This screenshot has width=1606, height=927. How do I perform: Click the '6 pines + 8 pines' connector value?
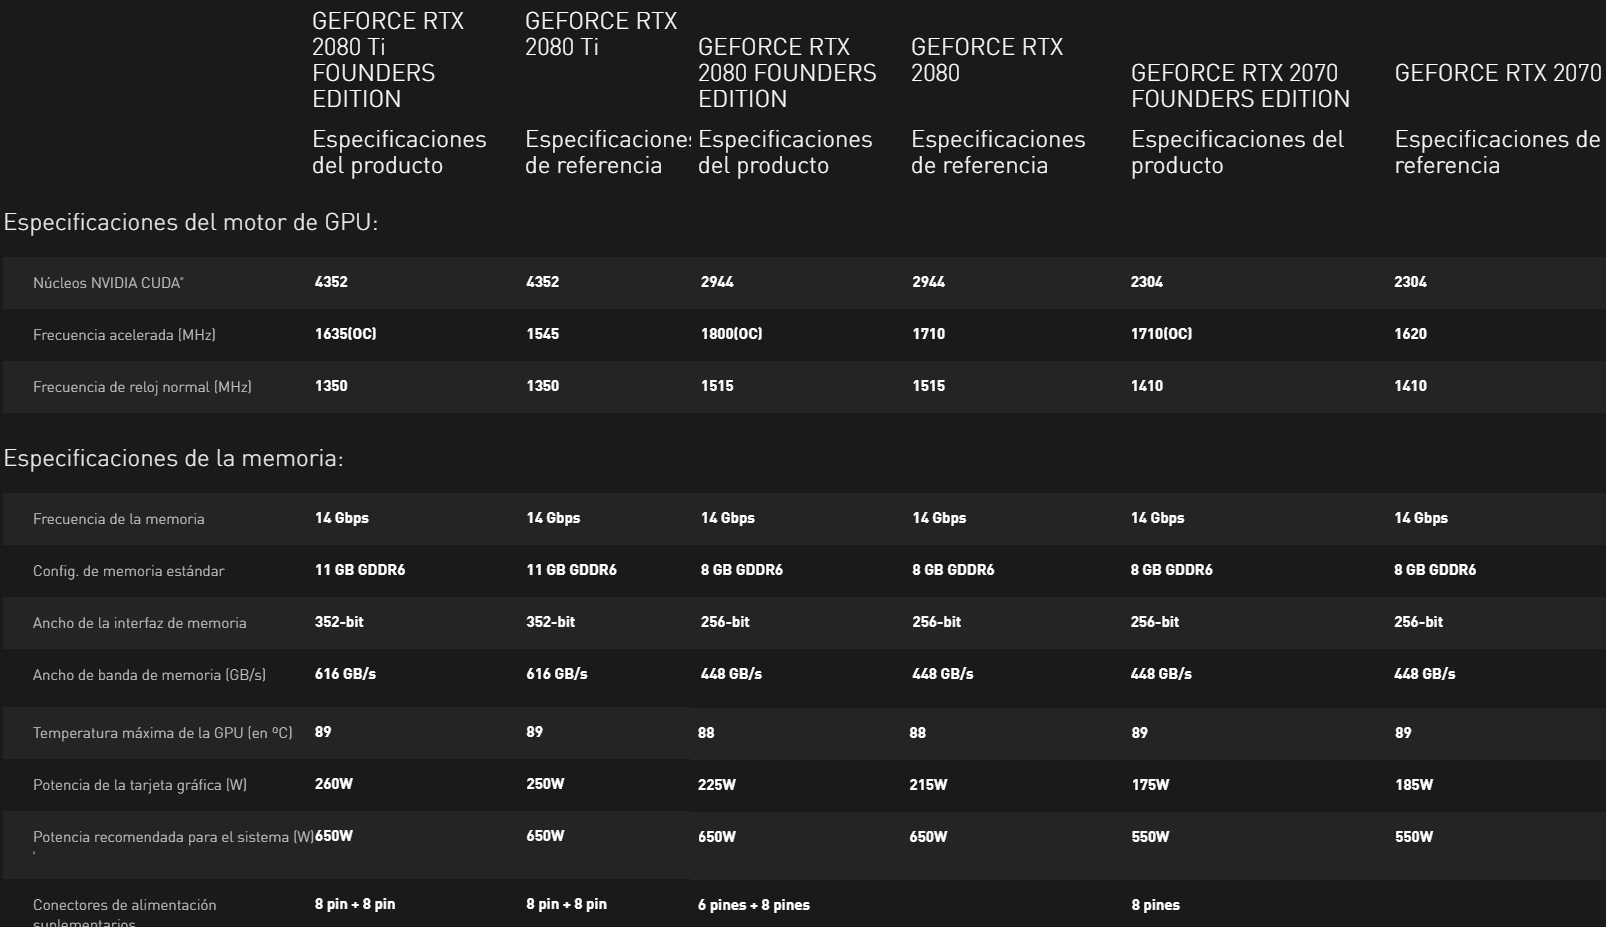coord(753,905)
